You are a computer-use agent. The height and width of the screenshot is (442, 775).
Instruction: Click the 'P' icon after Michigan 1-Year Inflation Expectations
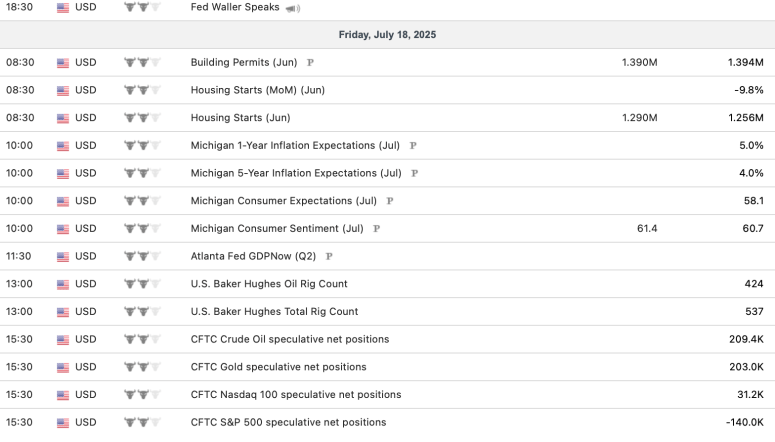(x=413, y=145)
